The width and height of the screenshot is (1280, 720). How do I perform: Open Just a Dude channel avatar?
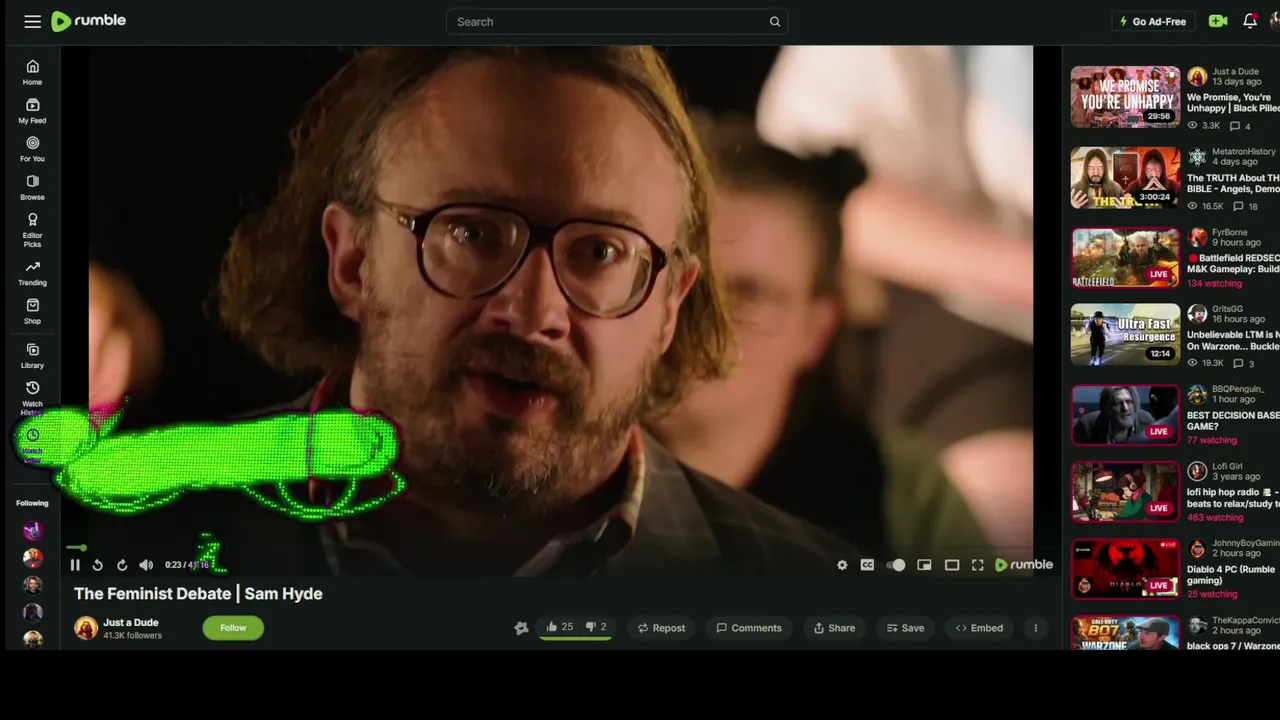coord(86,628)
